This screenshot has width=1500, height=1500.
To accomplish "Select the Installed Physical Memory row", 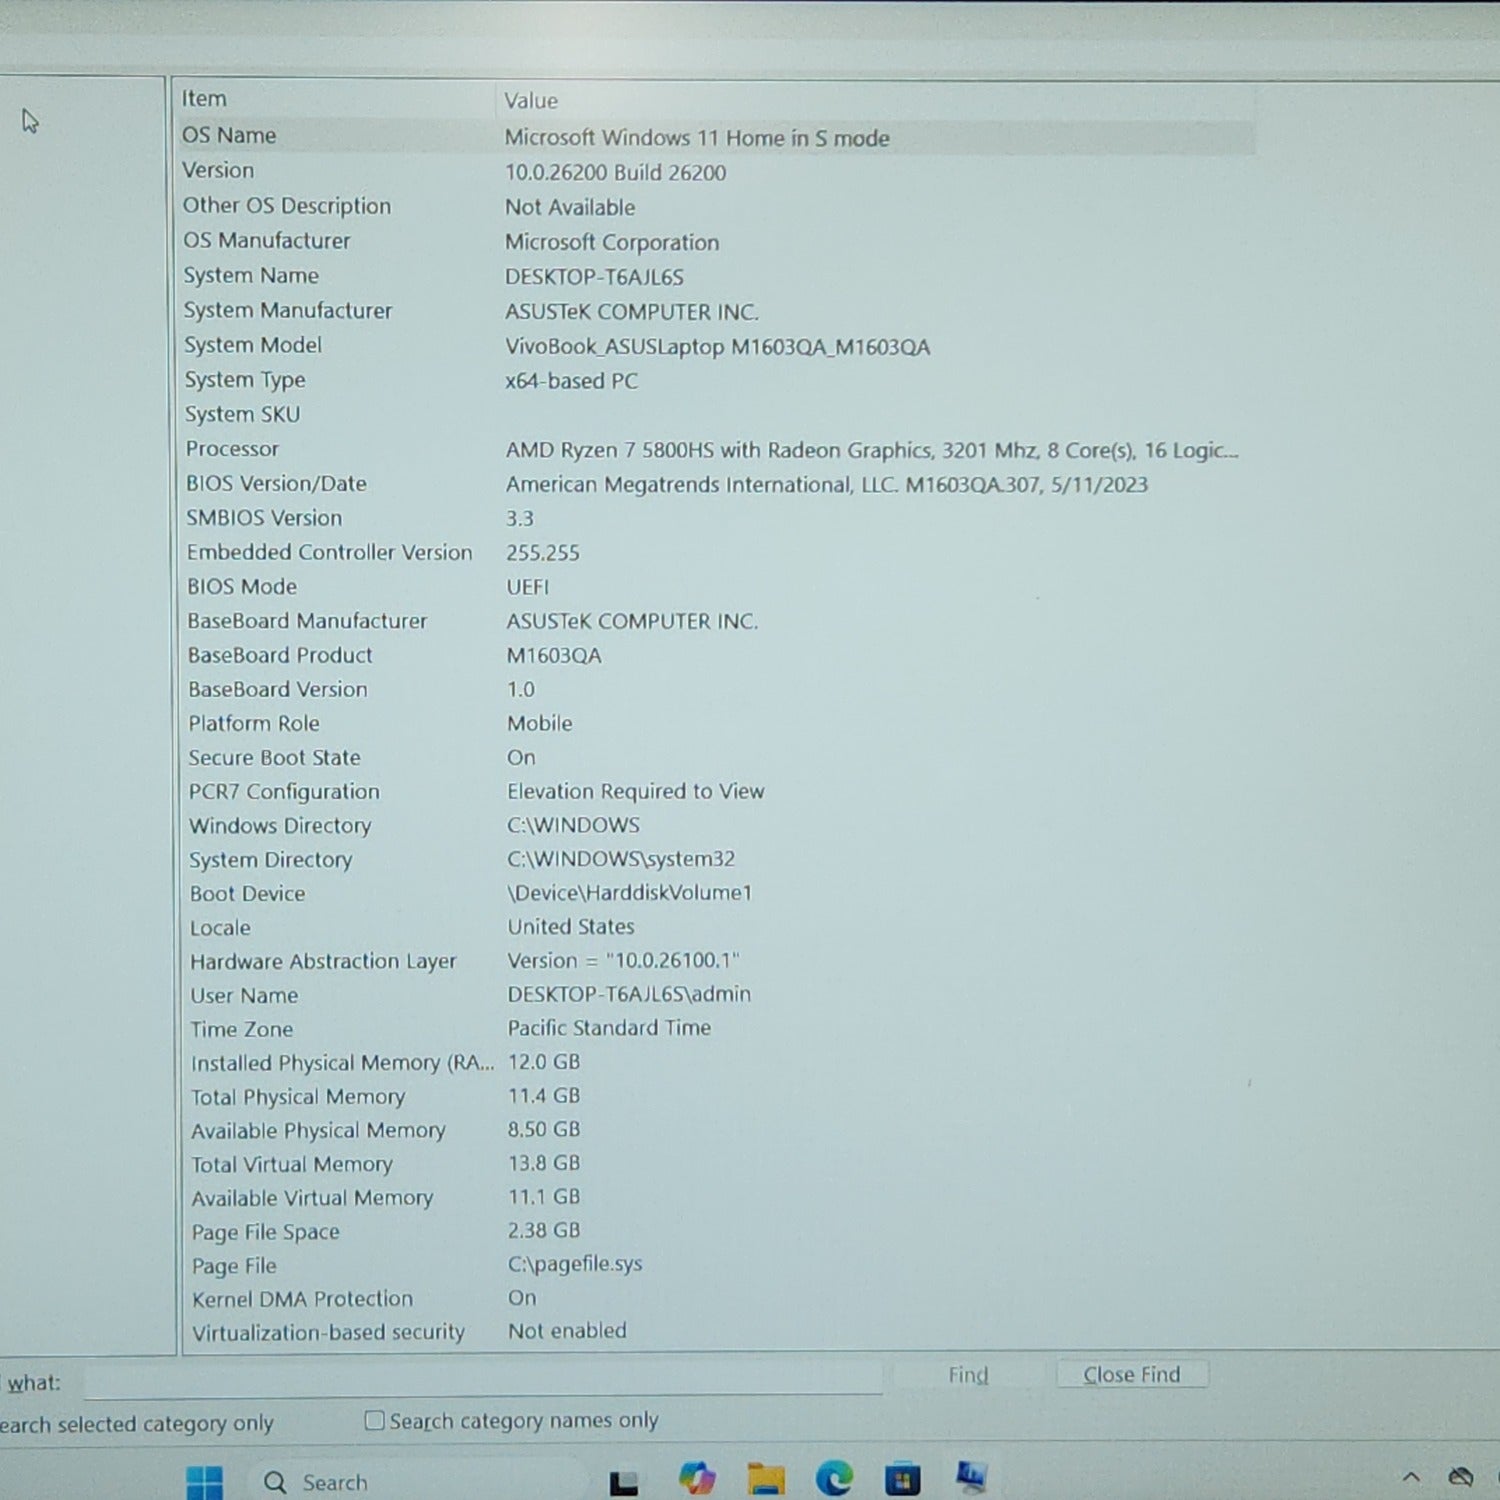I will click(342, 1063).
